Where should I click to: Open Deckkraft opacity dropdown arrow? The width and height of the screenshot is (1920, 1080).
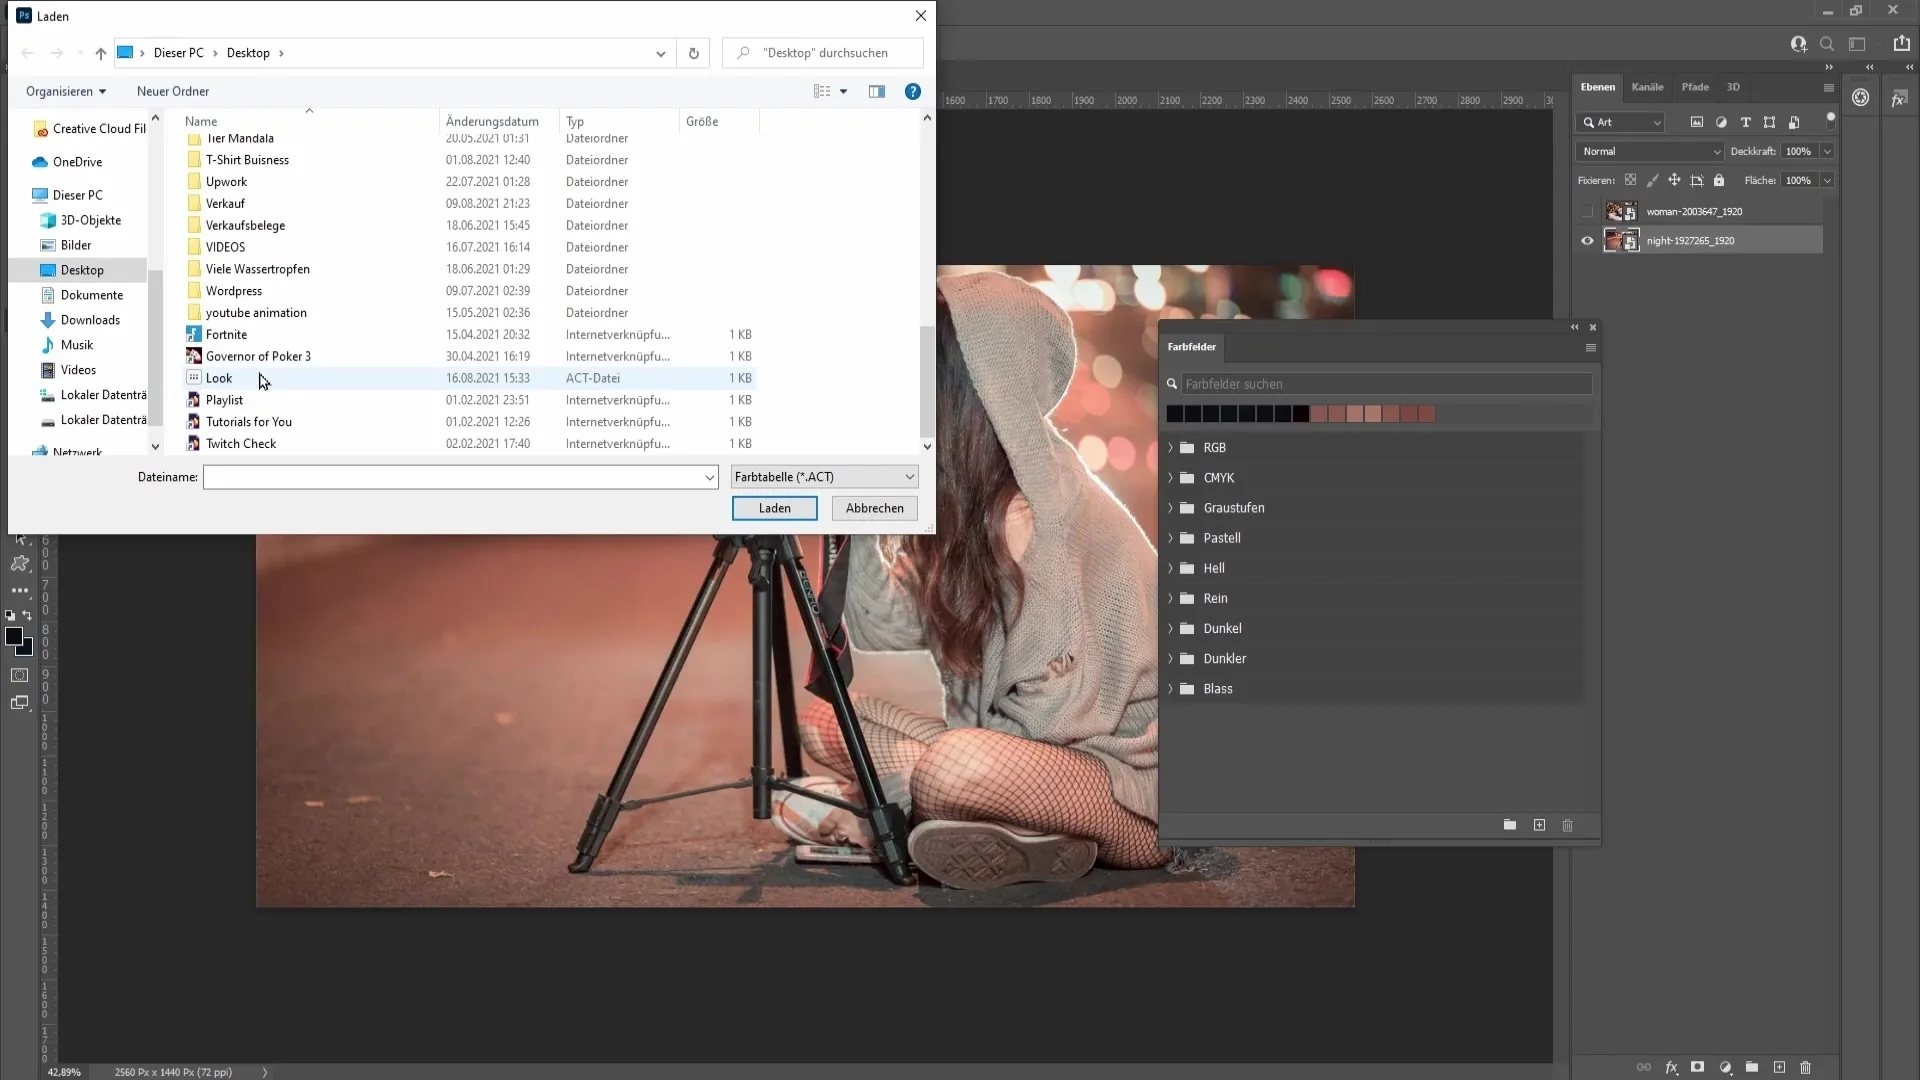pos(1827,151)
